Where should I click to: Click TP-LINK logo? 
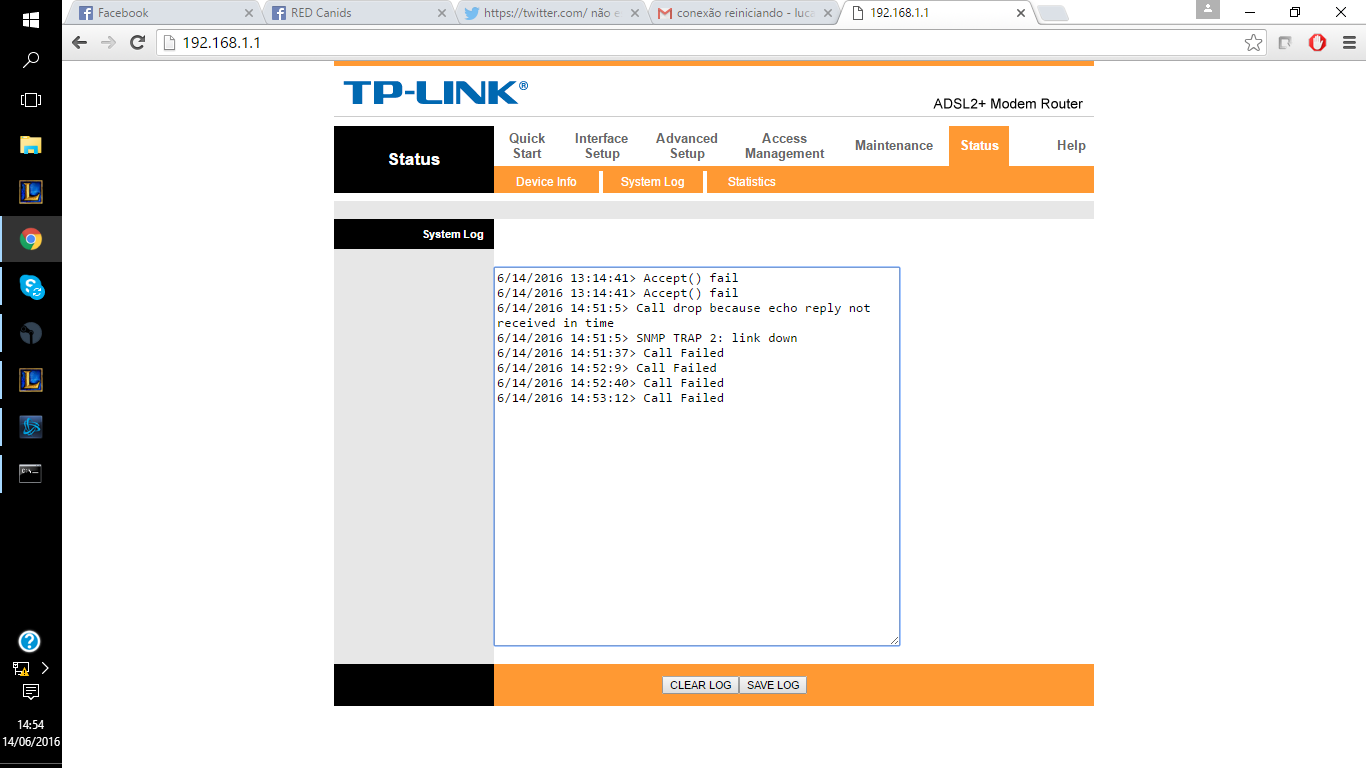pyautogui.click(x=435, y=93)
